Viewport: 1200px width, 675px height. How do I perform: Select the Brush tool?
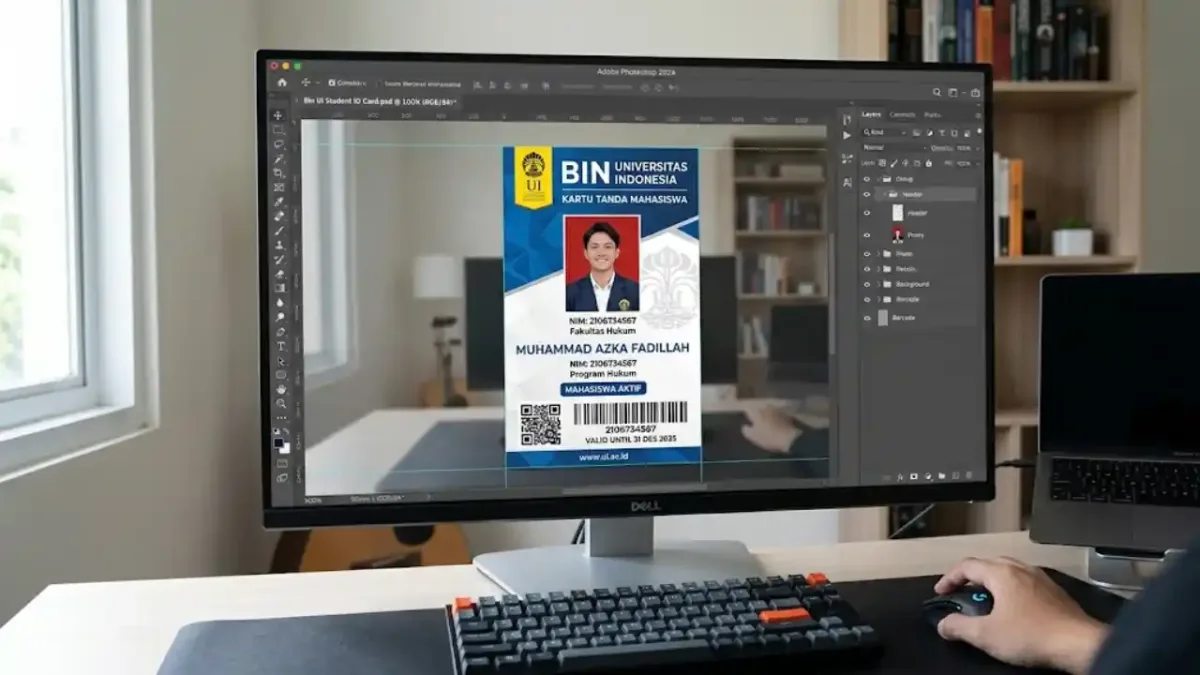tap(278, 230)
